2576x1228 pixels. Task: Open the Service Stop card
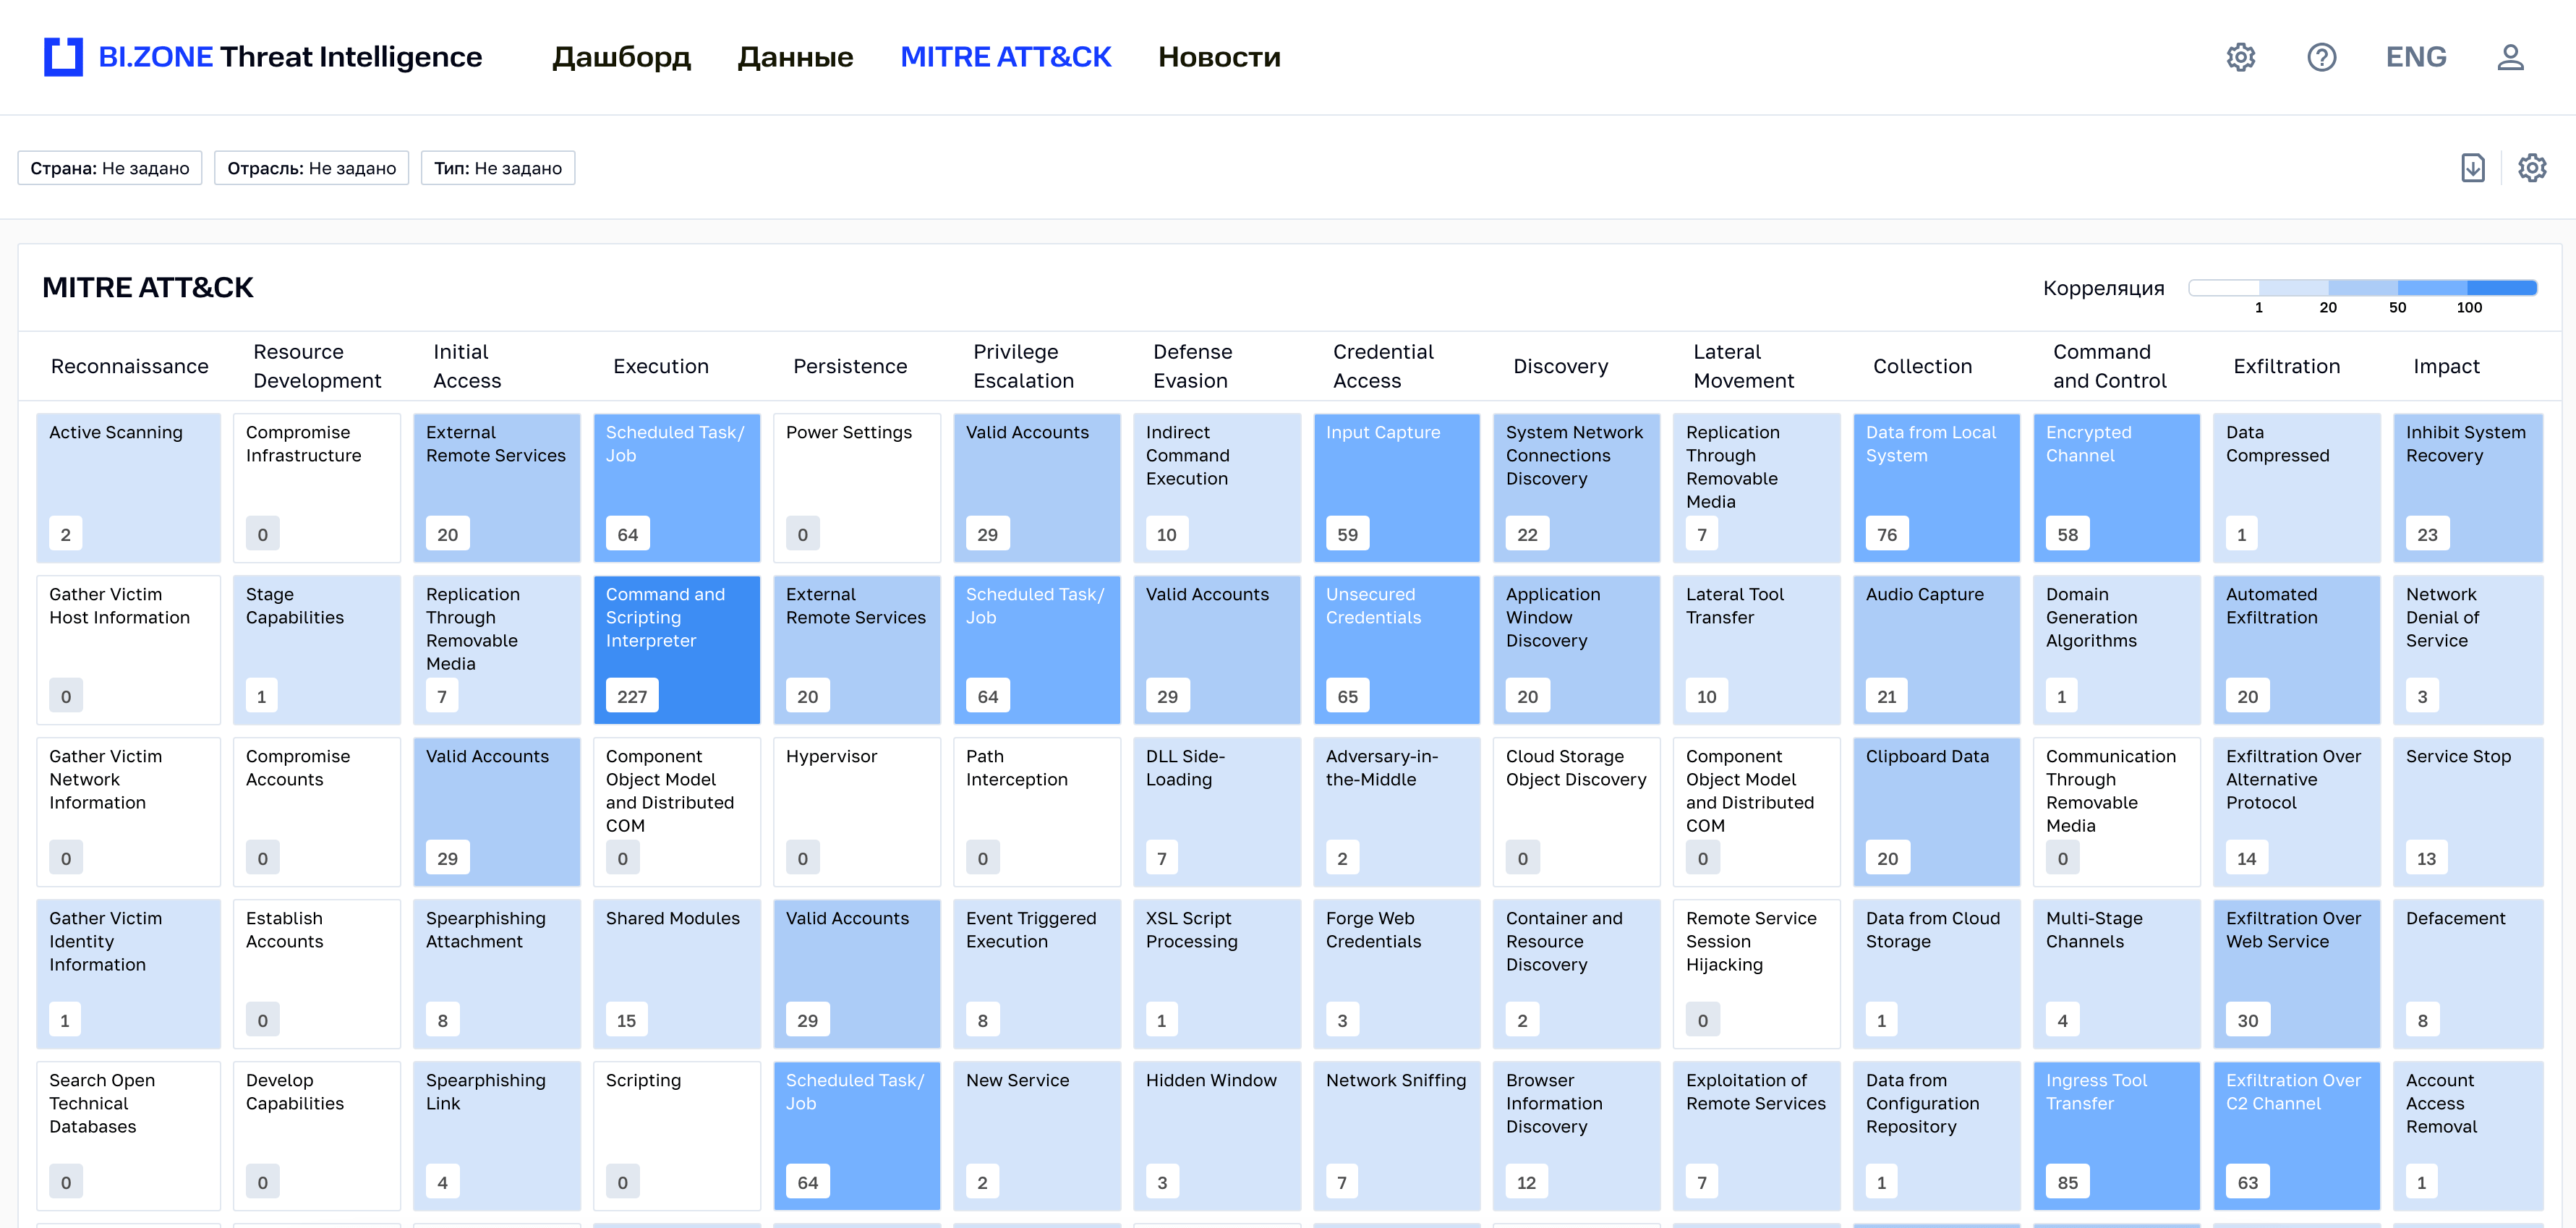(2468, 812)
